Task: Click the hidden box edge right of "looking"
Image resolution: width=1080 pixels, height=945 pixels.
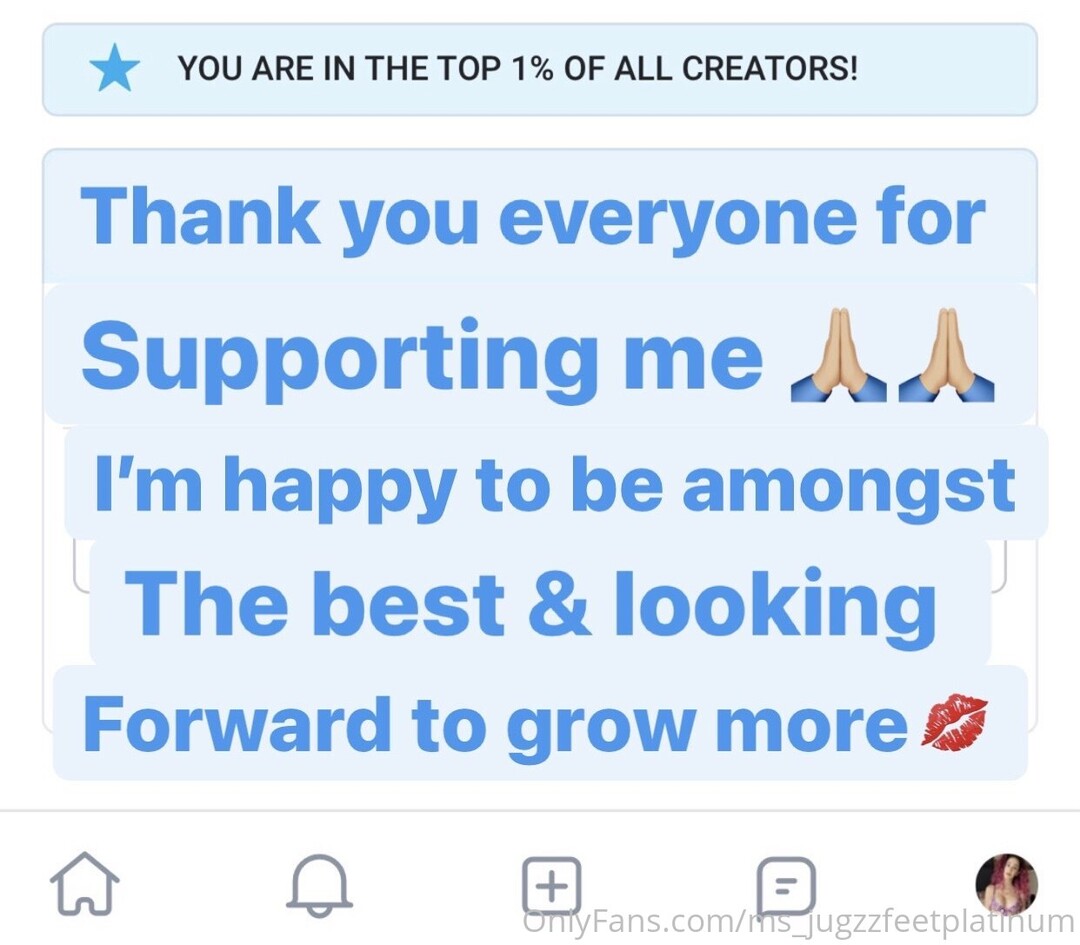Action: [x=999, y=568]
